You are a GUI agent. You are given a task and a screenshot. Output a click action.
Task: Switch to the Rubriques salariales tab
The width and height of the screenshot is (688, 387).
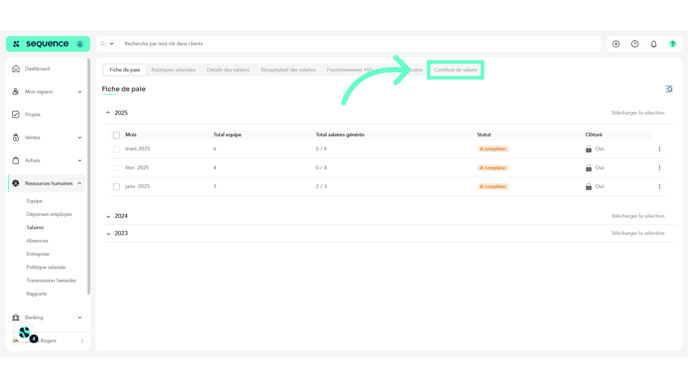click(173, 70)
